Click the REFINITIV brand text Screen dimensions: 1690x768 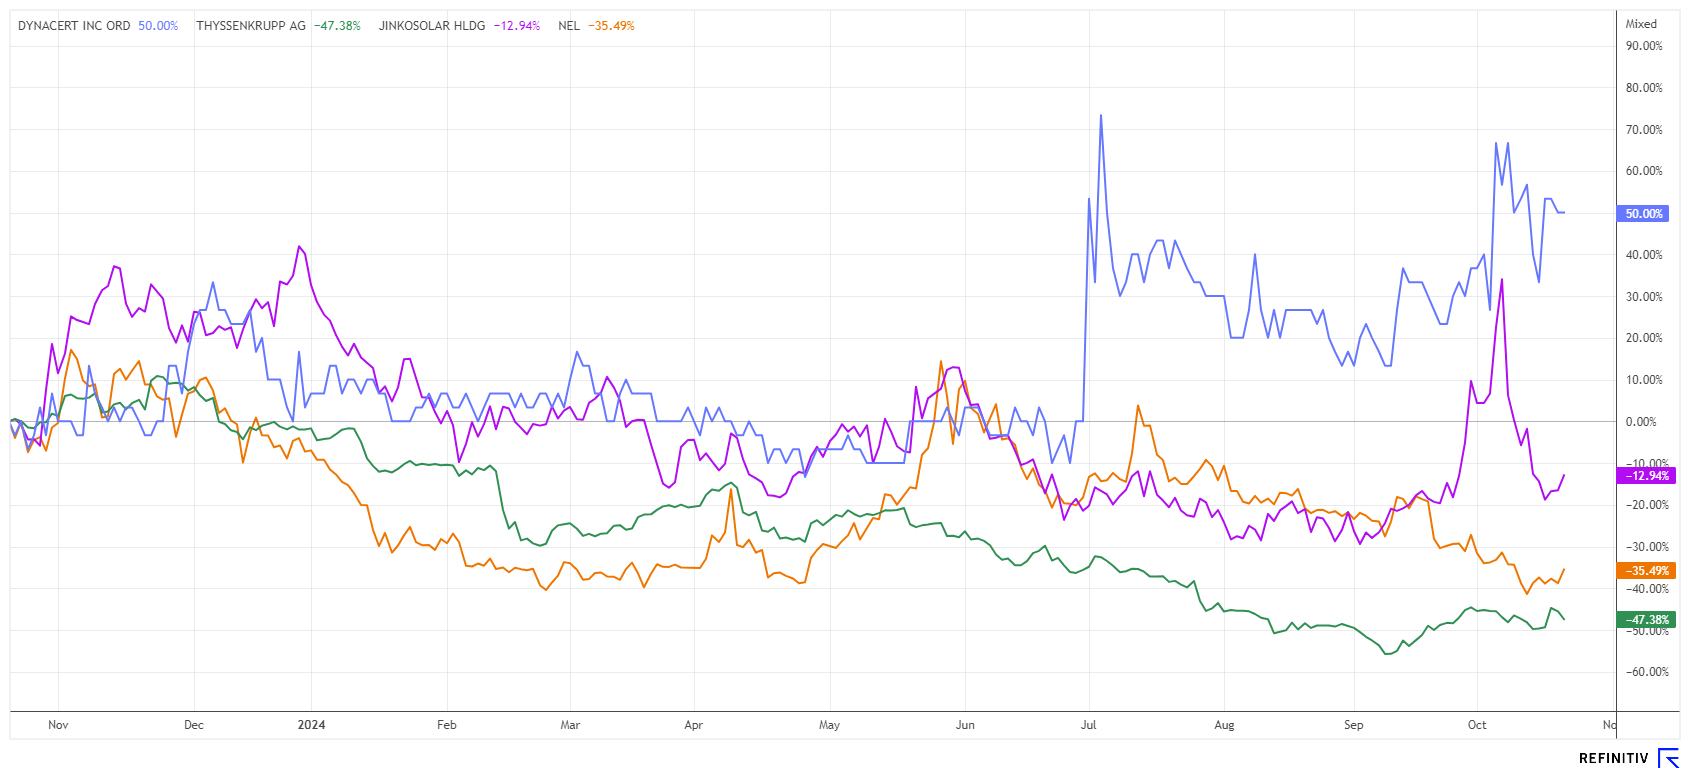coord(1612,759)
